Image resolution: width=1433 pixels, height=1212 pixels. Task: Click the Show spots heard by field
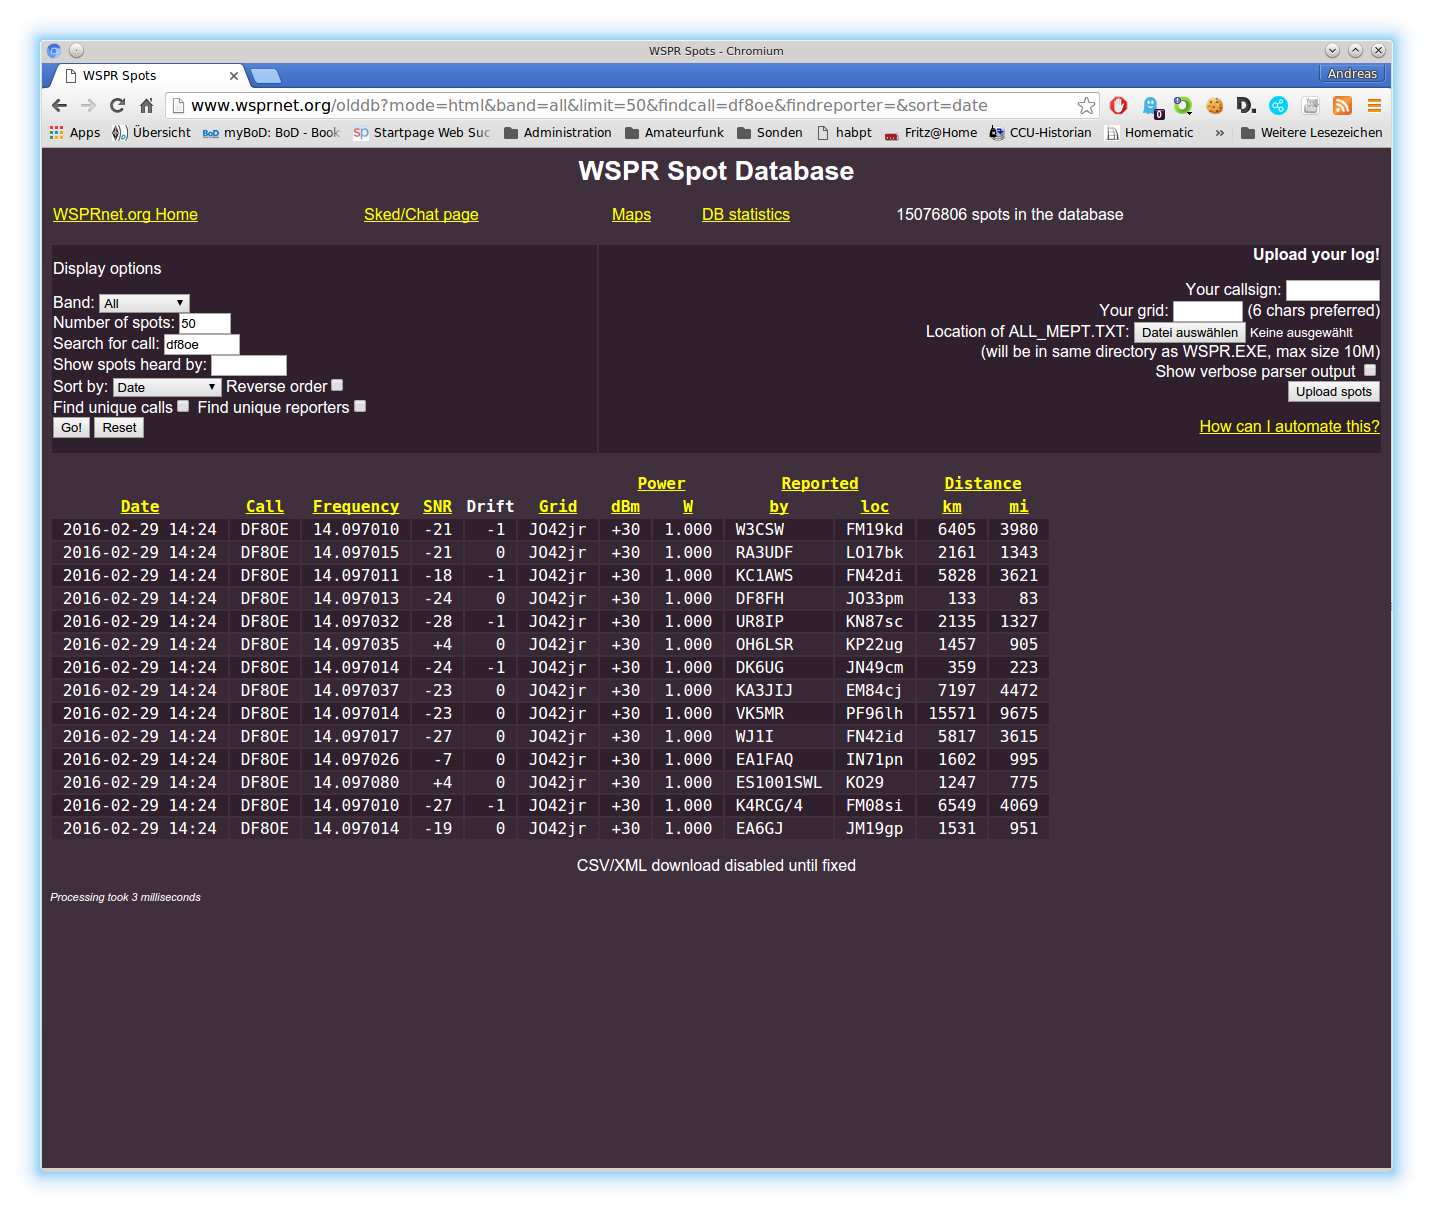(x=249, y=365)
